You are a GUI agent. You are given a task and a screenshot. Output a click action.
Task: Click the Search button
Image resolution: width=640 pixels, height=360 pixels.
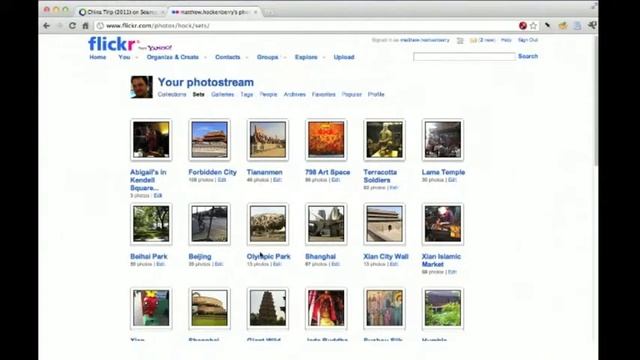click(528, 56)
